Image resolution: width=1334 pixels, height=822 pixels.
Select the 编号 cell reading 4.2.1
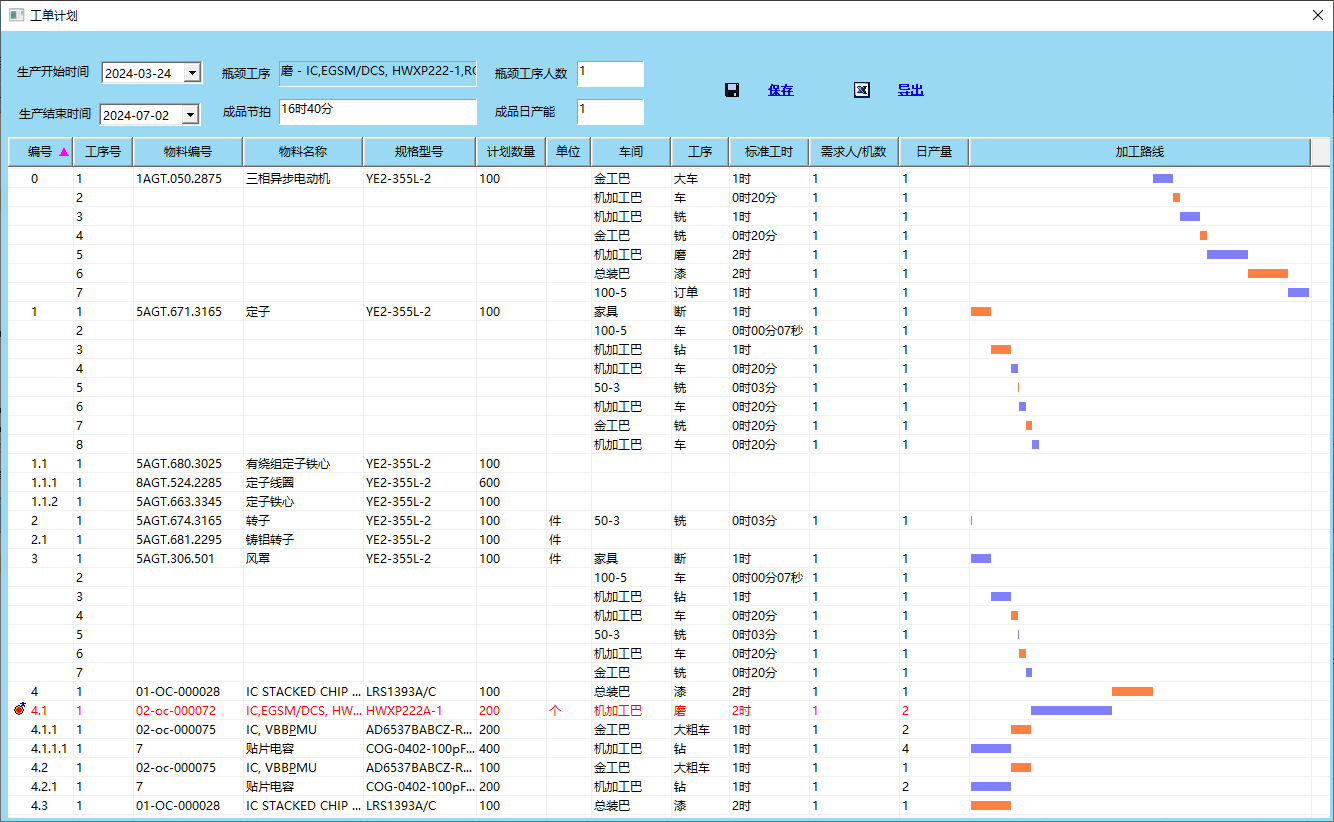41,787
